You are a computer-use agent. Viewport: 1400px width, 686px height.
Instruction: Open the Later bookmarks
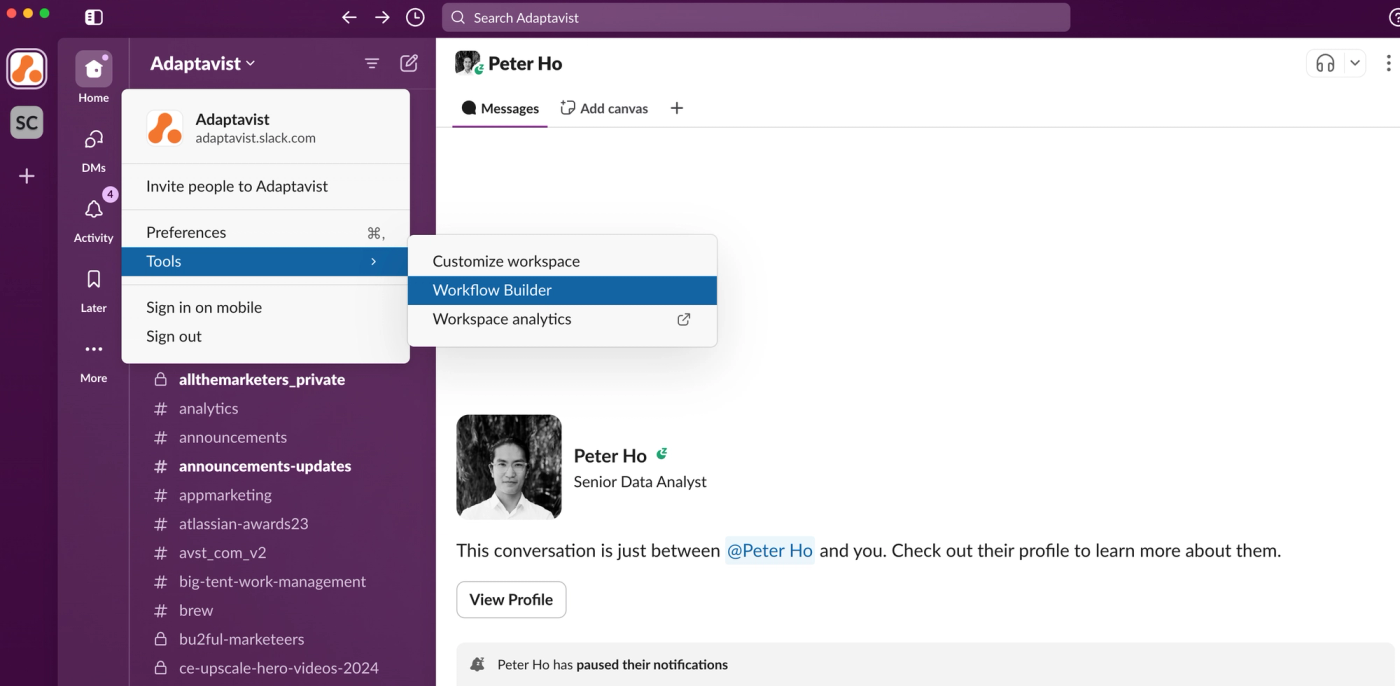tap(93, 288)
